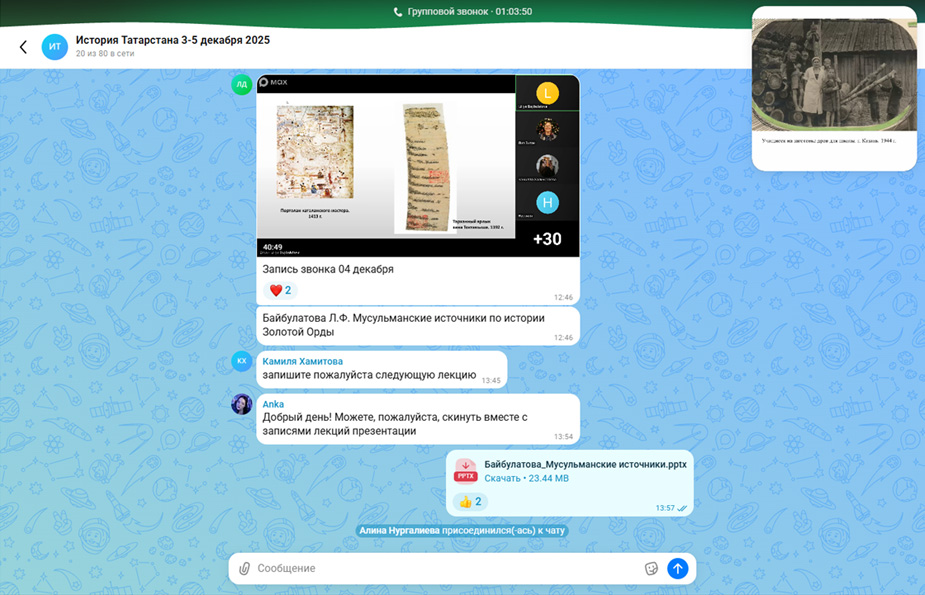The width and height of the screenshot is (925, 595).
Task: Click the Скачать link on the presentation file
Action: [505, 479]
